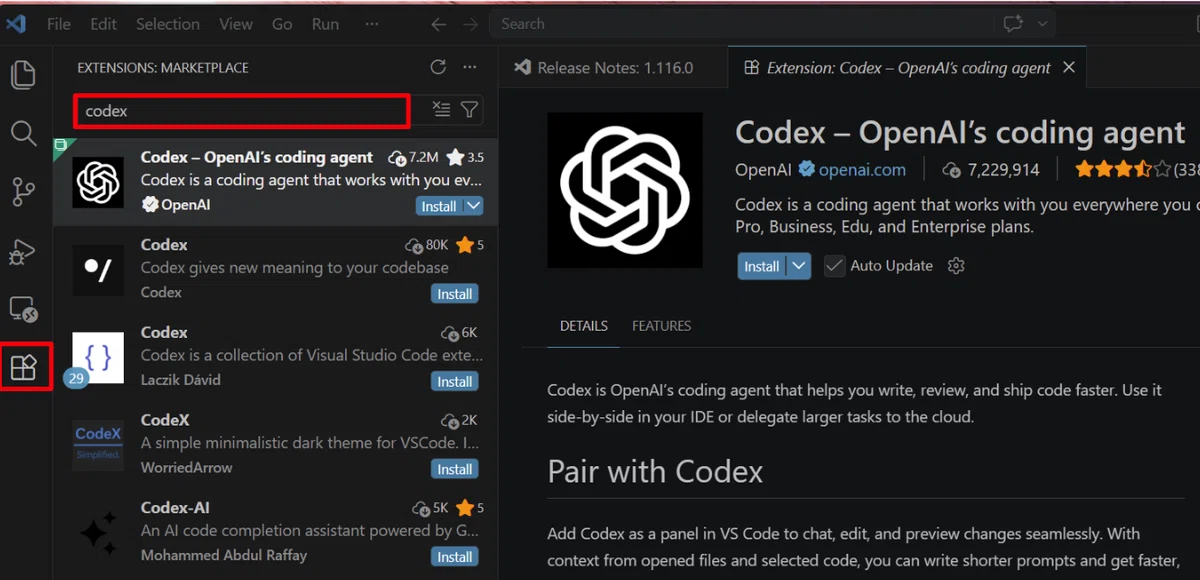Open the View menu
Image resolution: width=1200 pixels, height=580 pixels.
[x=236, y=23]
